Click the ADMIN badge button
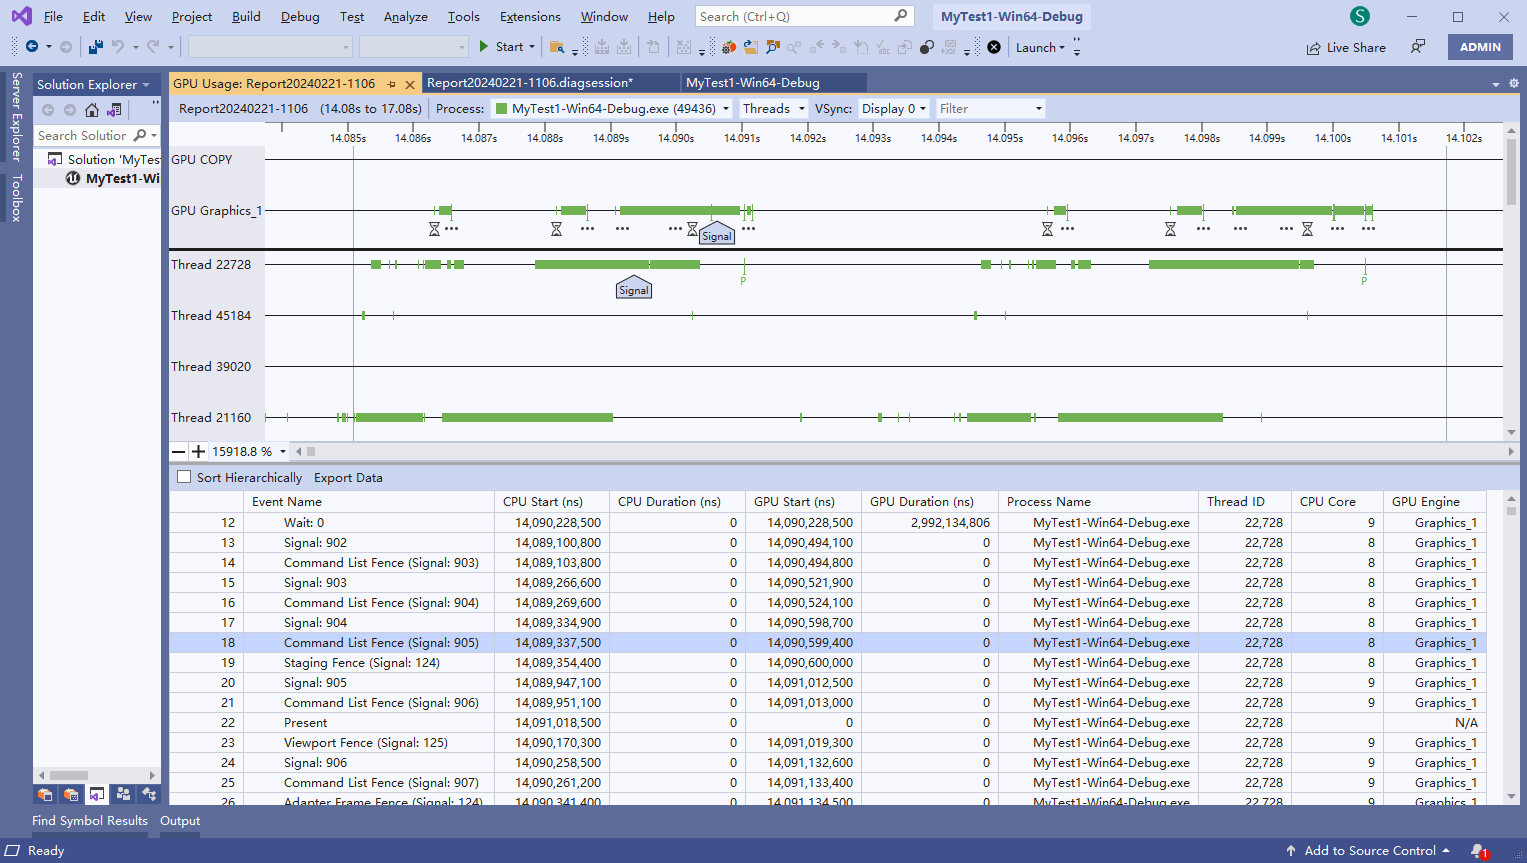This screenshot has height=863, width=1527. point(1480,47)
